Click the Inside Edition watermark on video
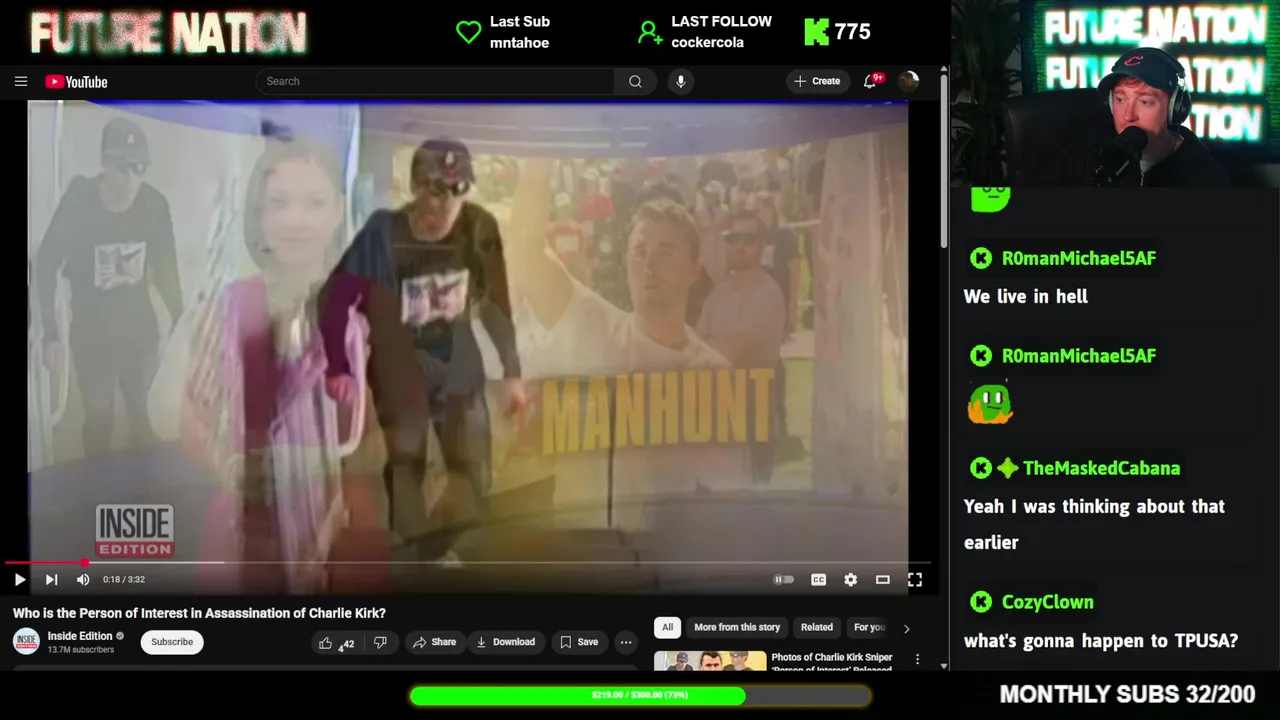The image size is (1280, 720). 134,530
